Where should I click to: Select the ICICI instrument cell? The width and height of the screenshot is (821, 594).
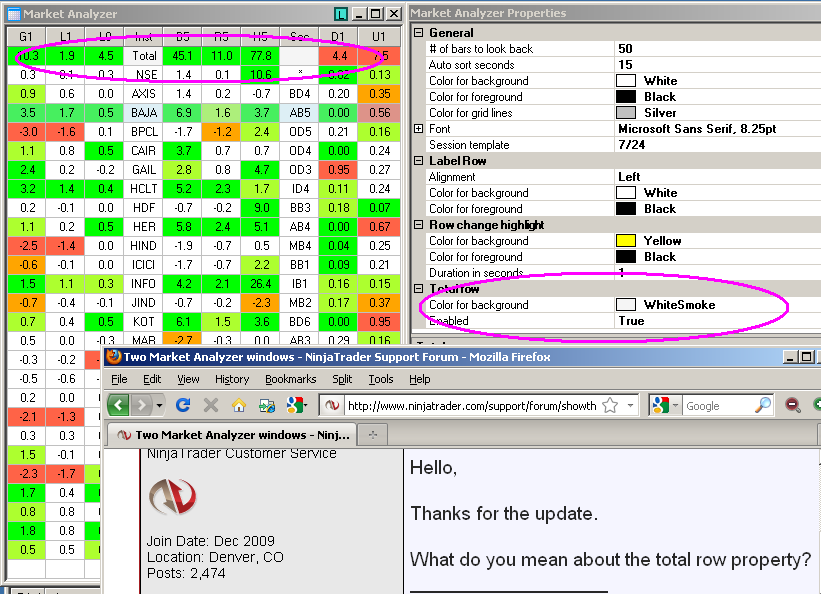143,265
